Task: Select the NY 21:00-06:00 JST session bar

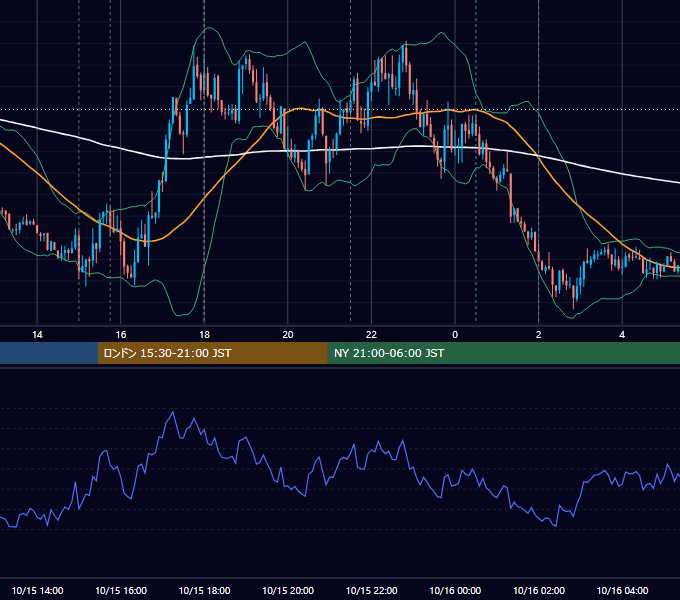Action: (x=503, y=353)
